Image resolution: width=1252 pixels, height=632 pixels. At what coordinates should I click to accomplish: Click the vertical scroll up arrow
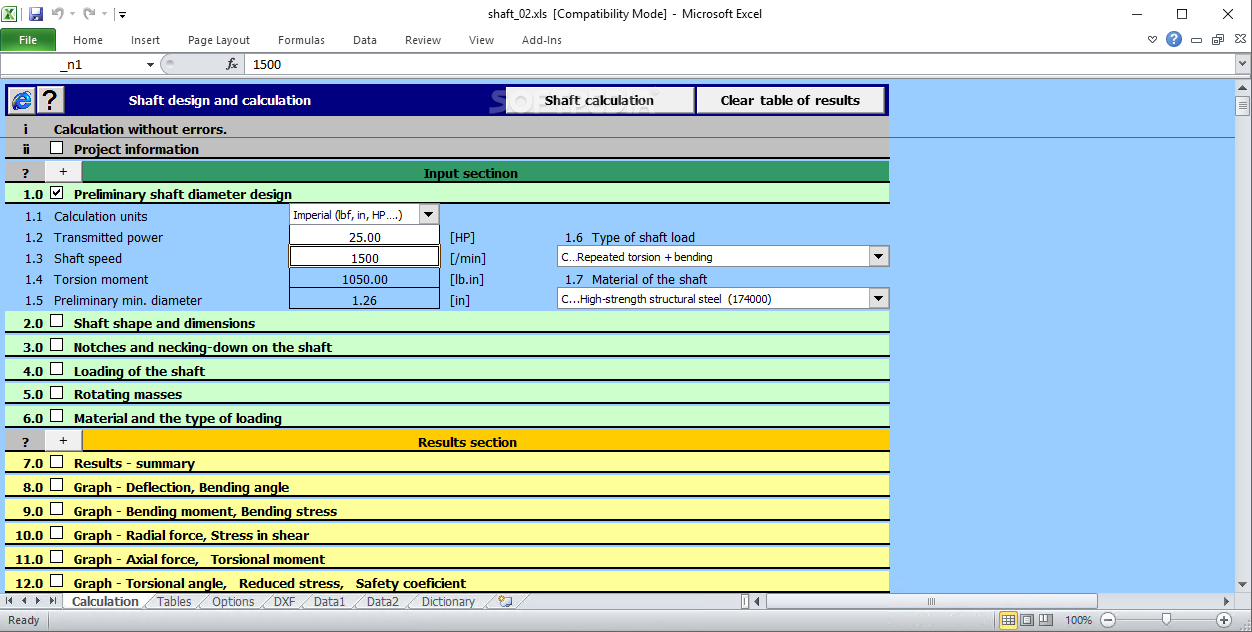click(x=1243, y=90)
